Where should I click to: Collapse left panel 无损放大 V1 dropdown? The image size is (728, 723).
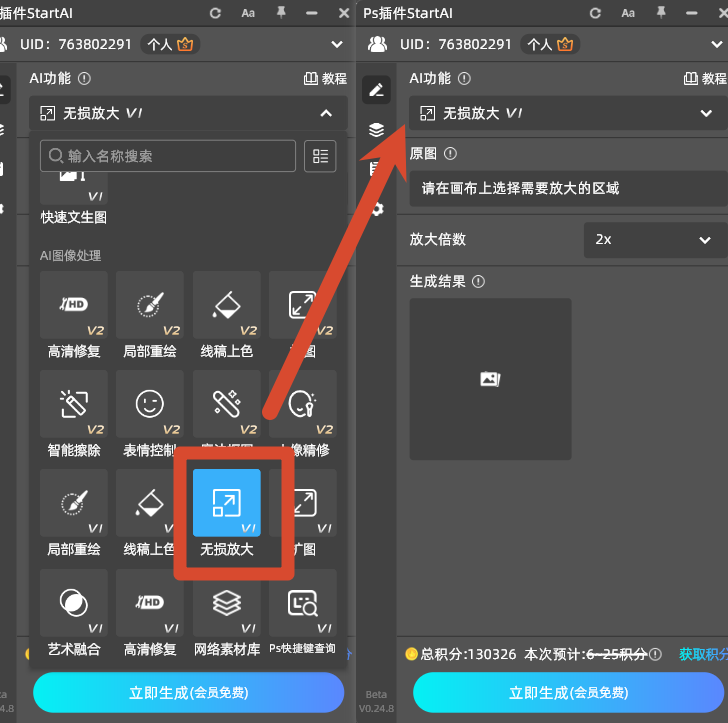326,113
